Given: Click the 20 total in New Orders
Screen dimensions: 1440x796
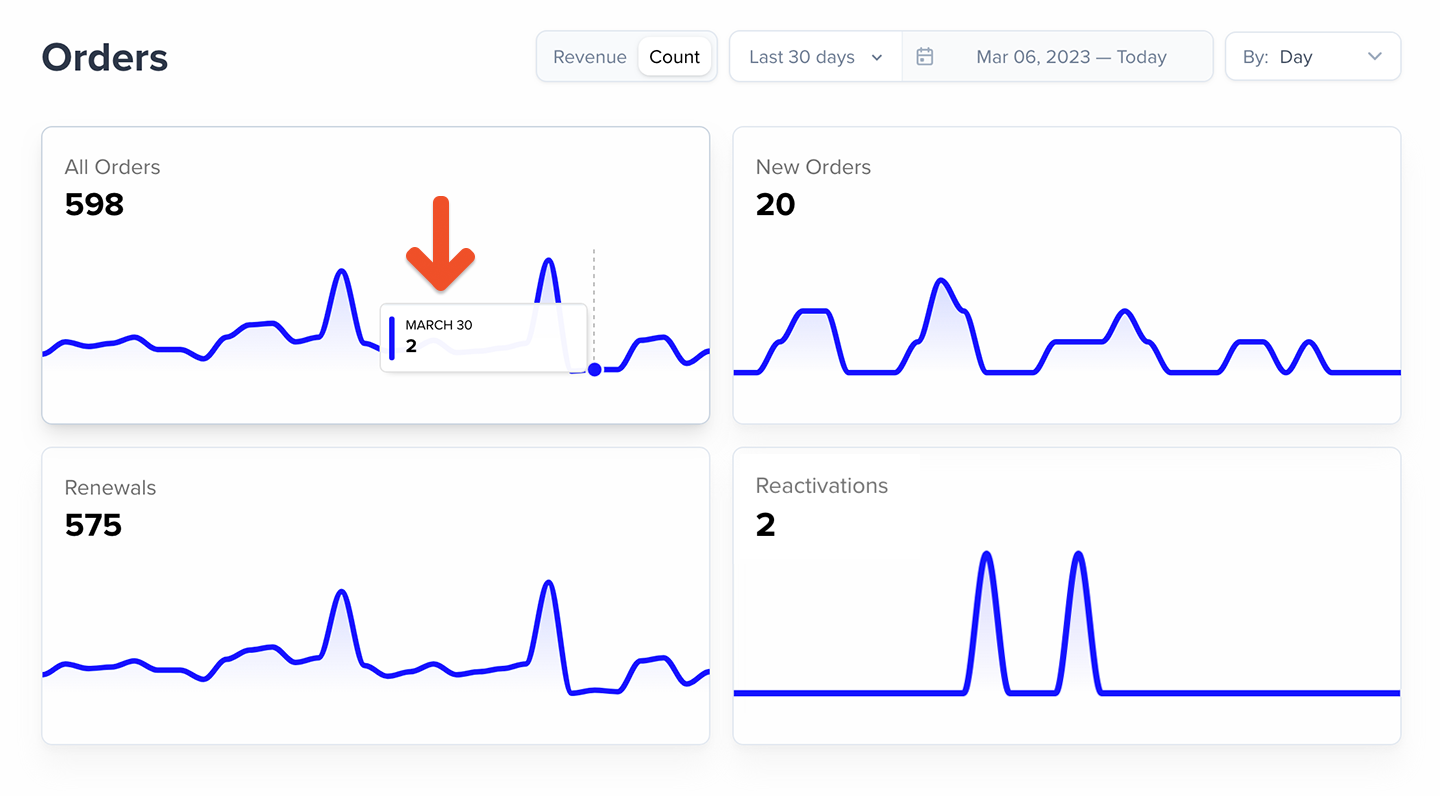Looking at the screenshot, I should (775, 205).
